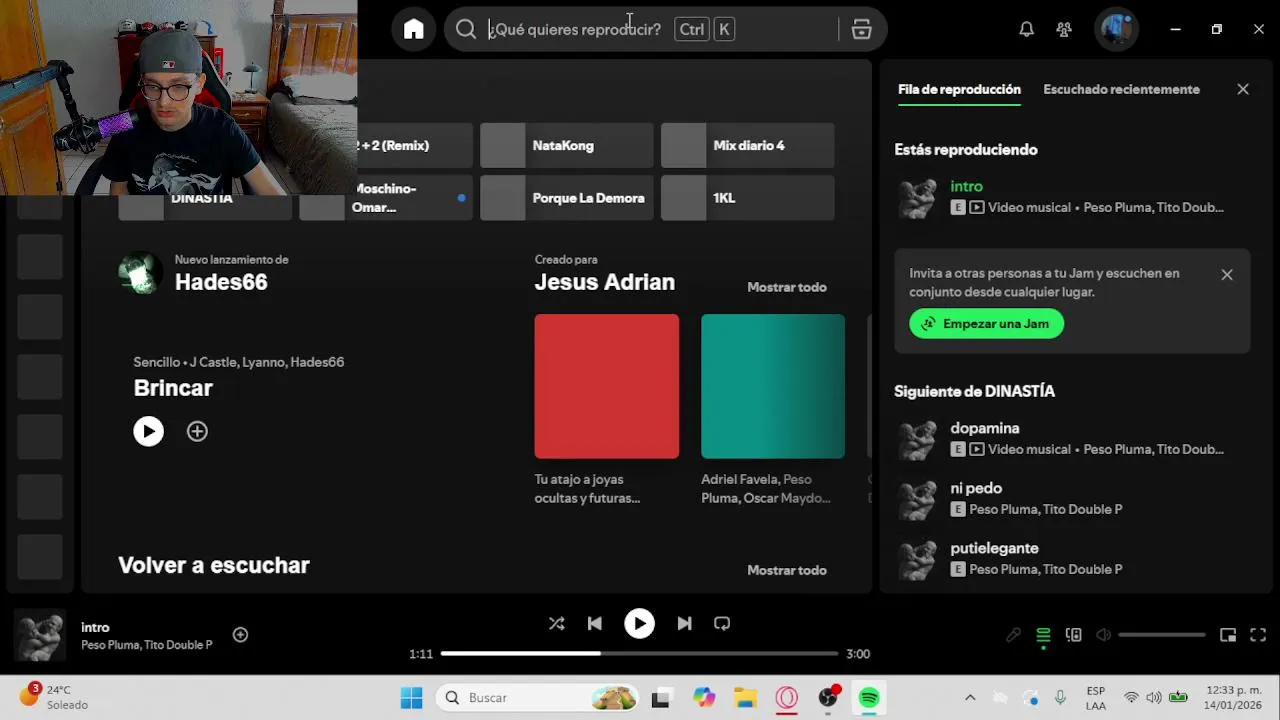1280x720 pixels.
Task: Enter fullscreen player view
Action: pos(1258,635)
